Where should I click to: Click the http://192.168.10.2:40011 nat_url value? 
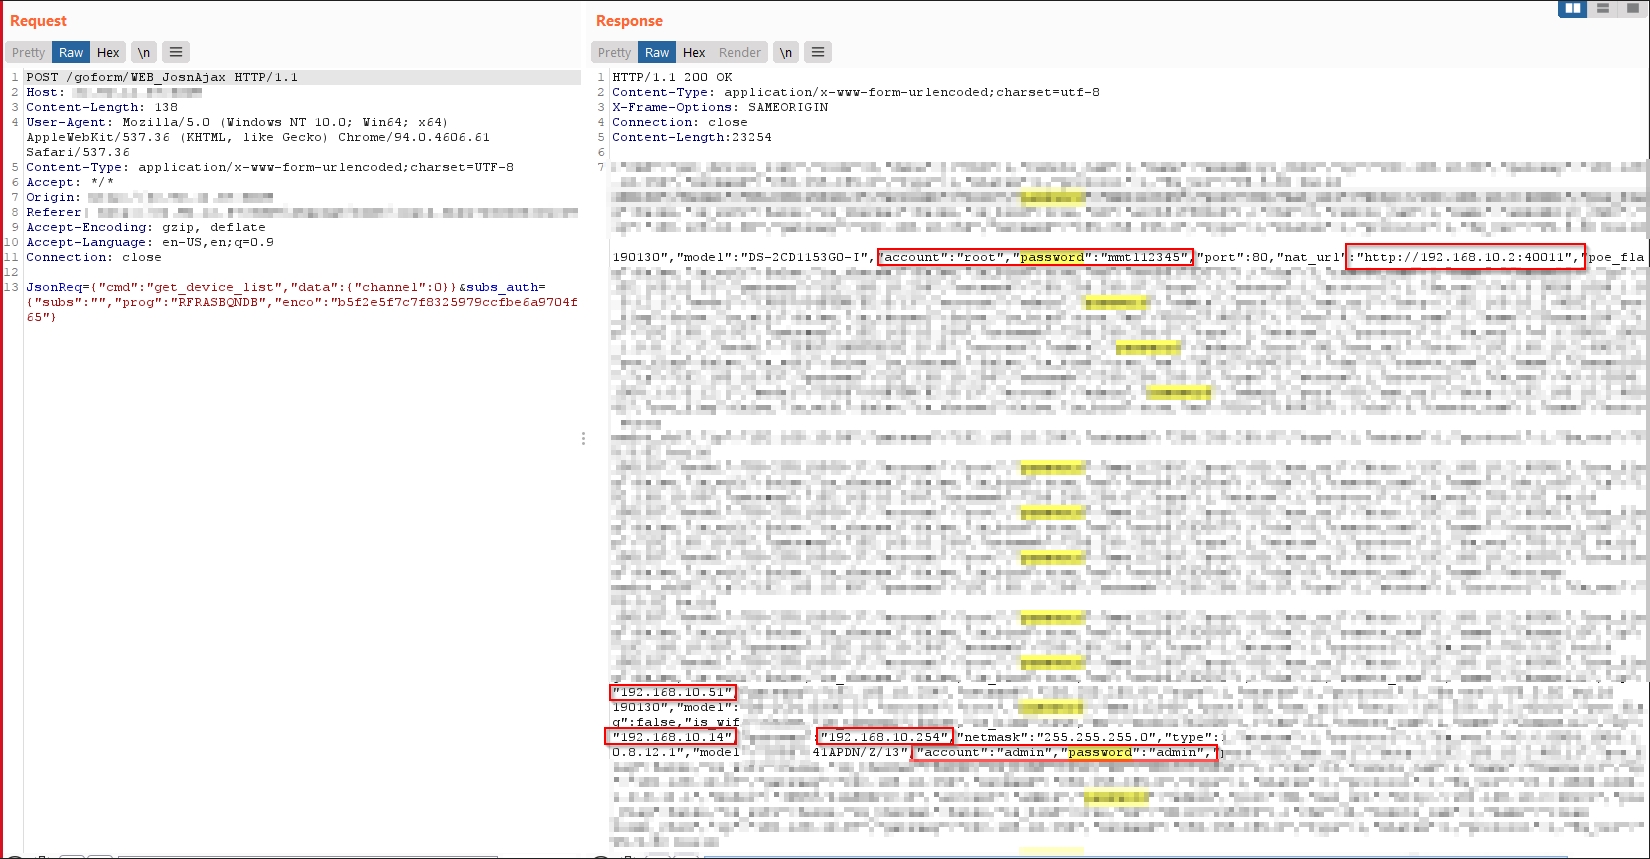click(x=1466, y=257)
